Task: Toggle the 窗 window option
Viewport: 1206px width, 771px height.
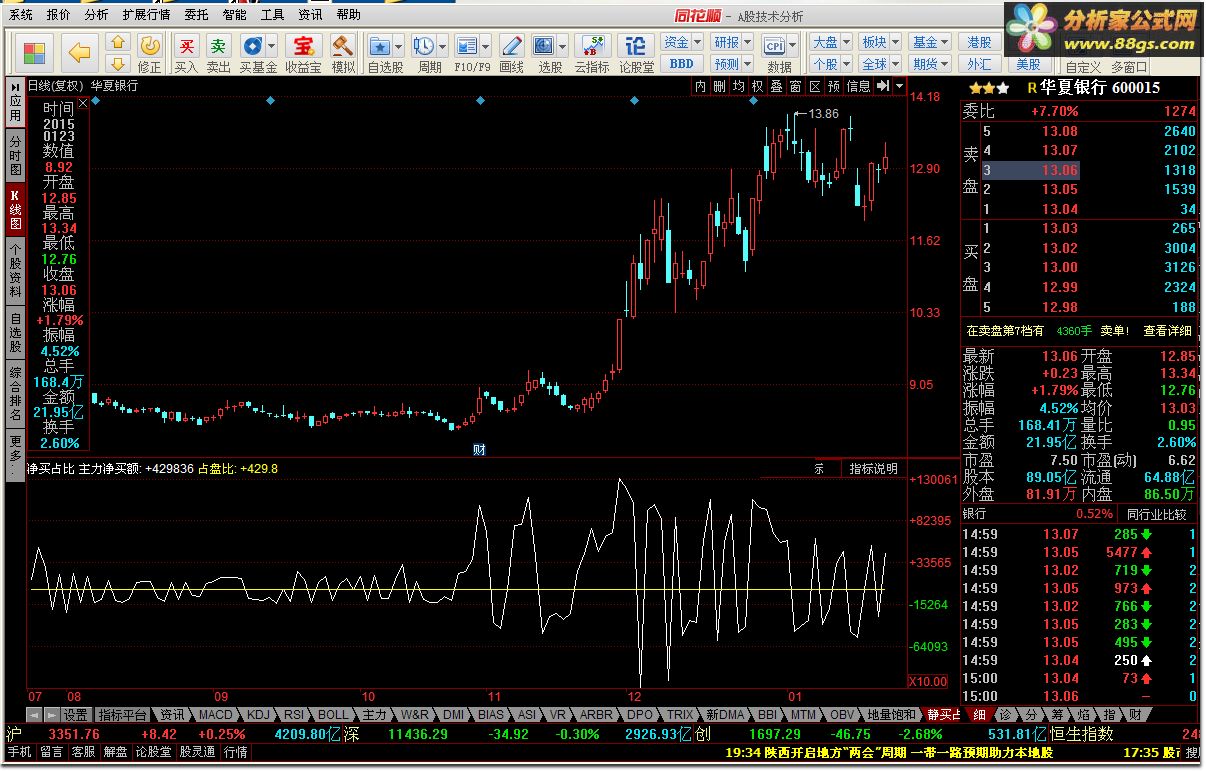Action: pyautogui.click(x=795, y=86)
